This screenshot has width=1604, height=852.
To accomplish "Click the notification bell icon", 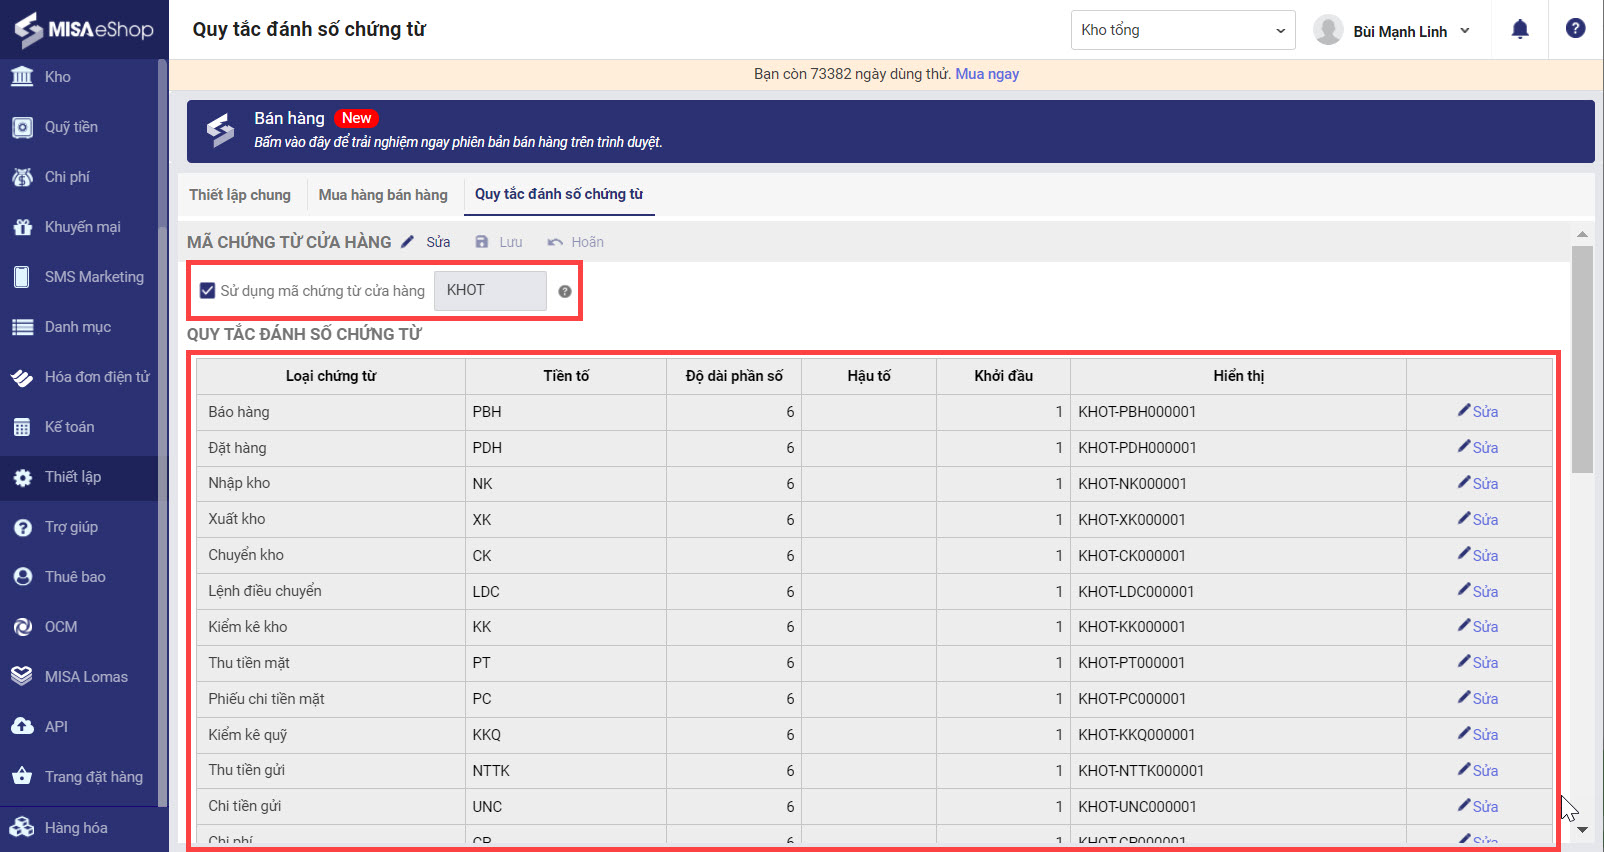I will 1519,30.
